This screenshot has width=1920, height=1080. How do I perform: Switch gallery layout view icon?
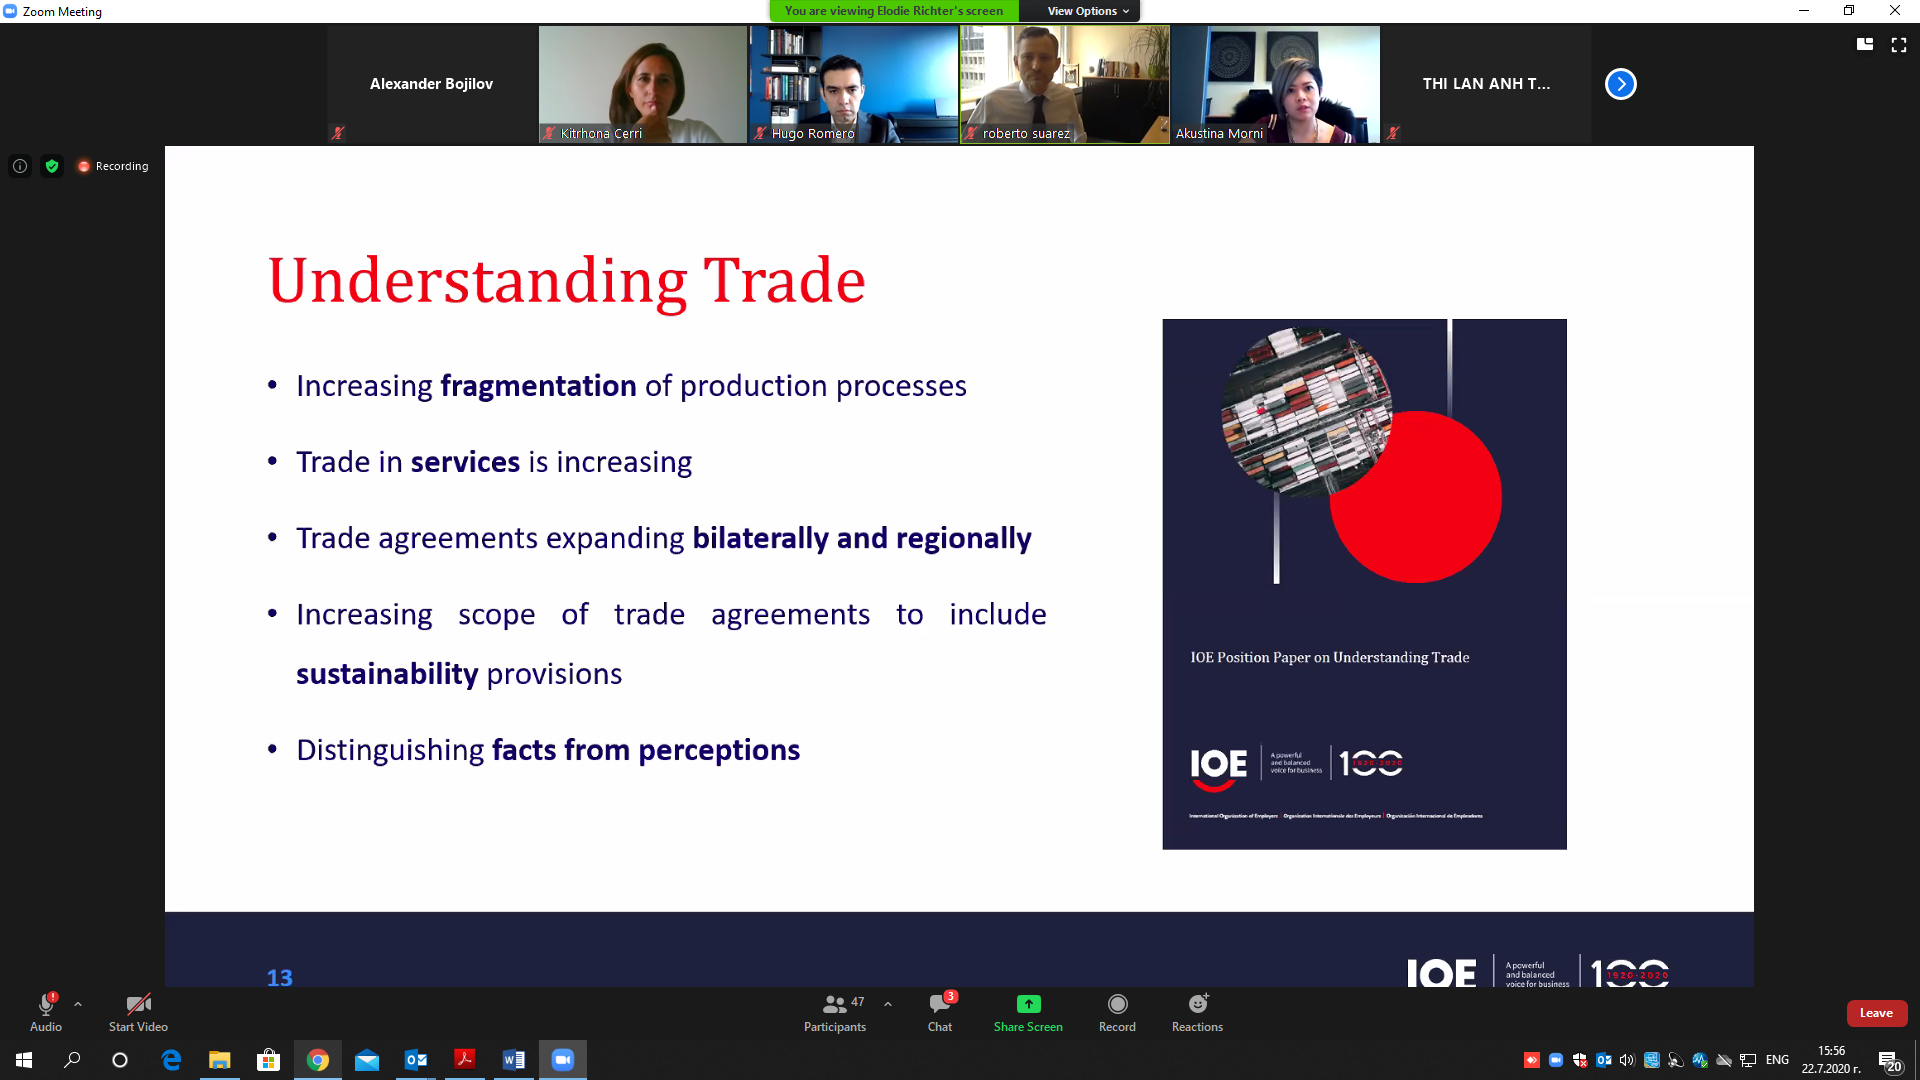1865,44
